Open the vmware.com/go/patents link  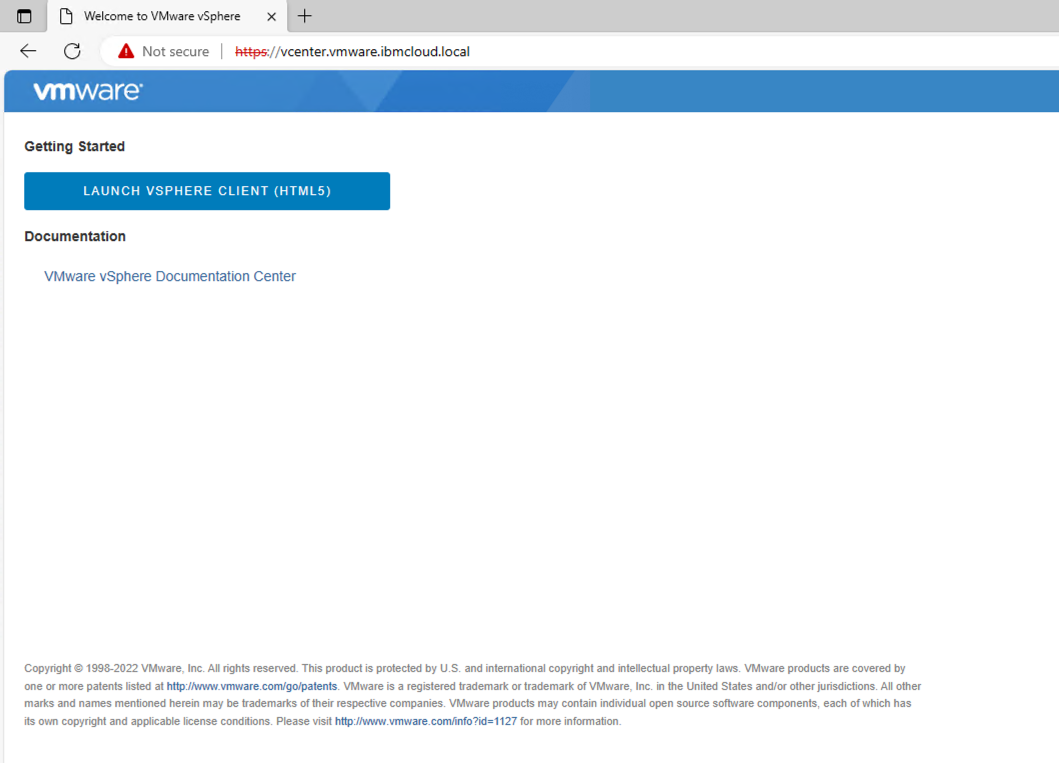(x=252, y=686)
